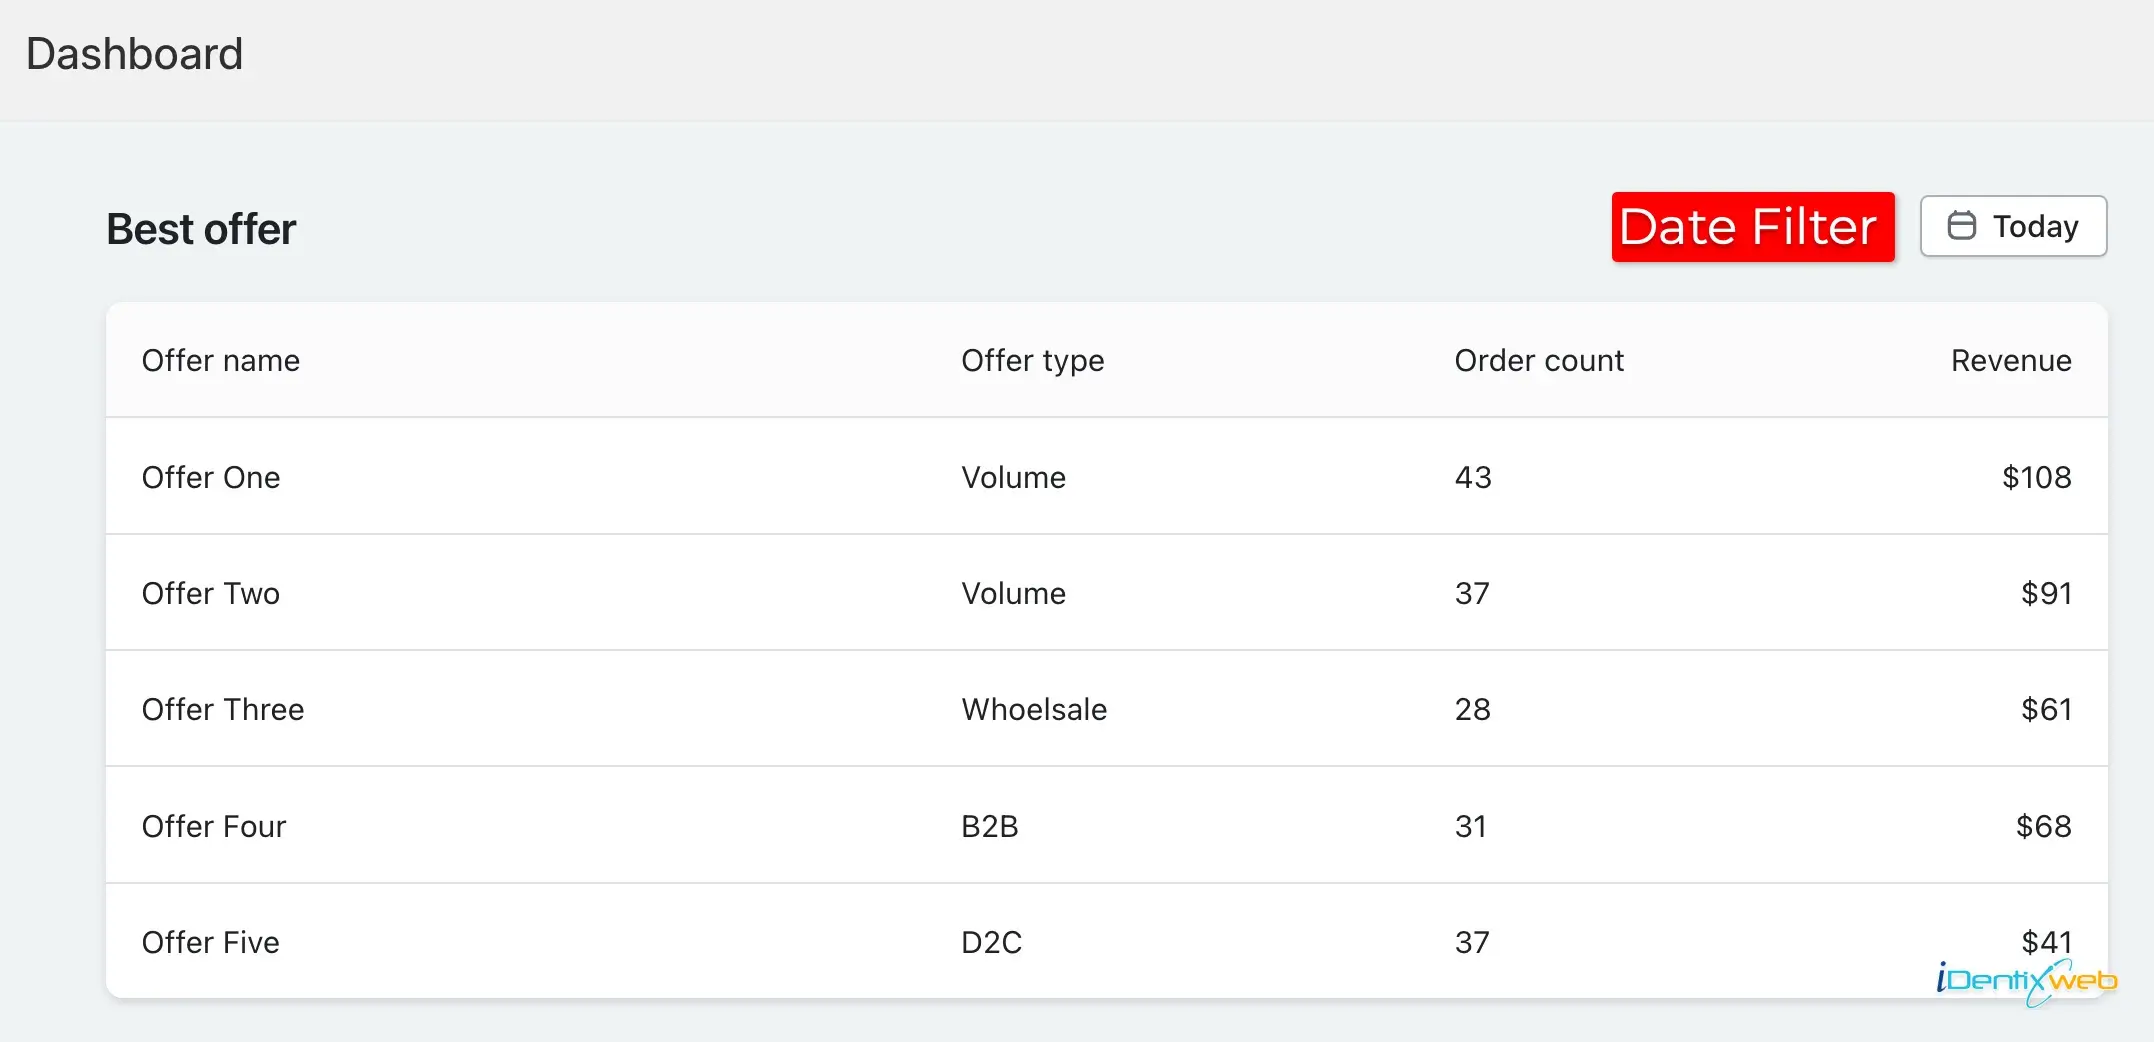Click the calendar icon in the Today button
The width and height of the screenshot is (2154, 1042).
click(1963, 226)
